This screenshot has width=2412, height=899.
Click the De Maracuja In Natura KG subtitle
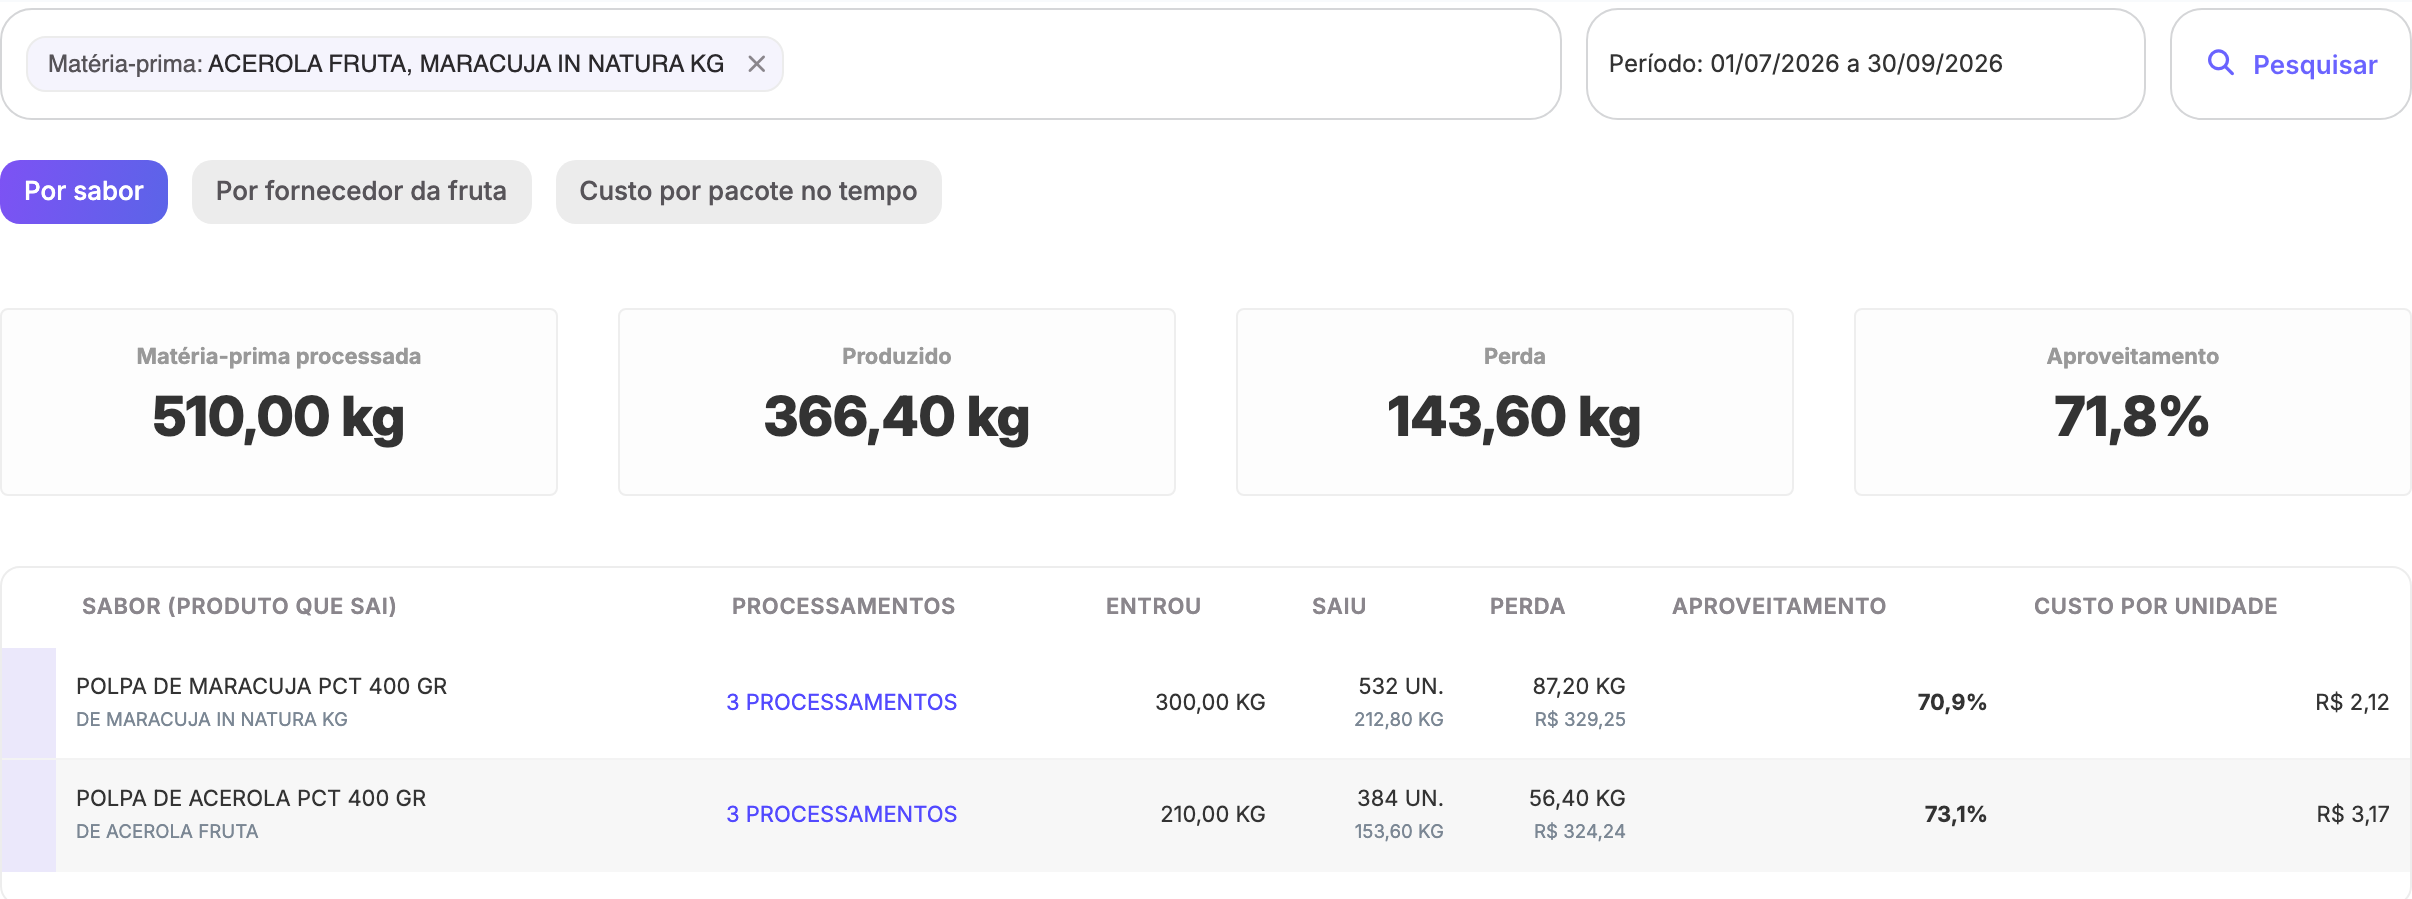(x=212, y=719)
